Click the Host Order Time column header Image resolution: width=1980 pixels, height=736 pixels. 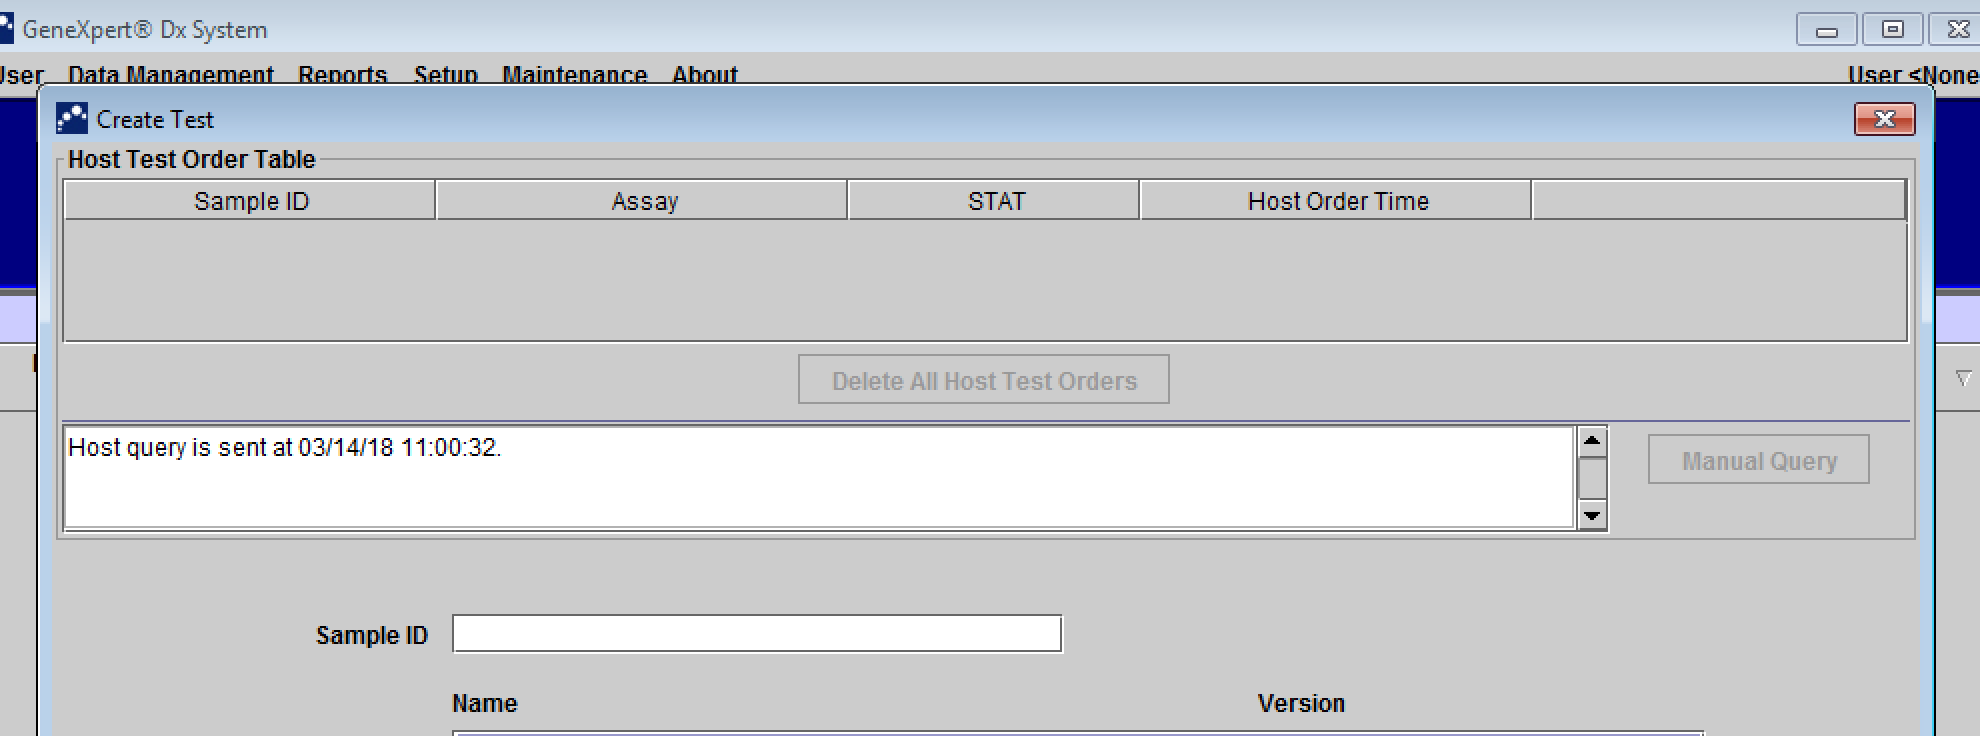1337,201
